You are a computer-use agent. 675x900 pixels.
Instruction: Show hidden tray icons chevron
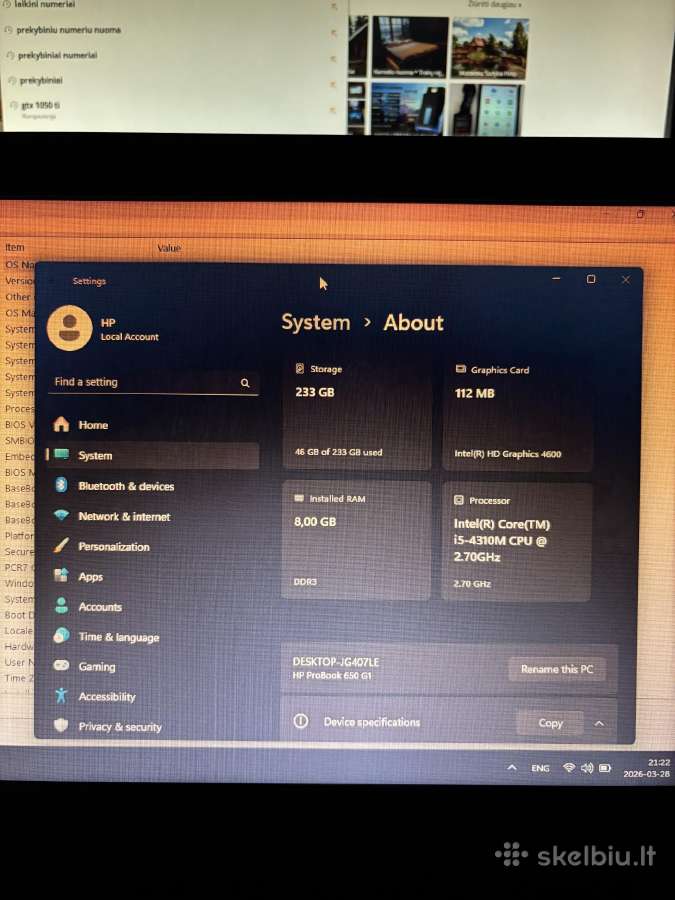pyautogui.click(x=512, y=767)
